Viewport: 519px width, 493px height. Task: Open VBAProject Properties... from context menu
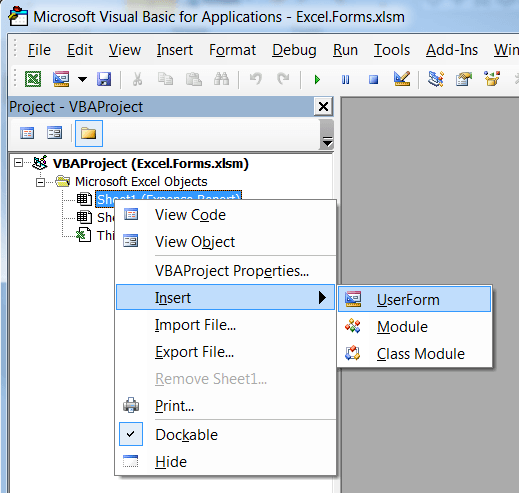coord(225,271)
